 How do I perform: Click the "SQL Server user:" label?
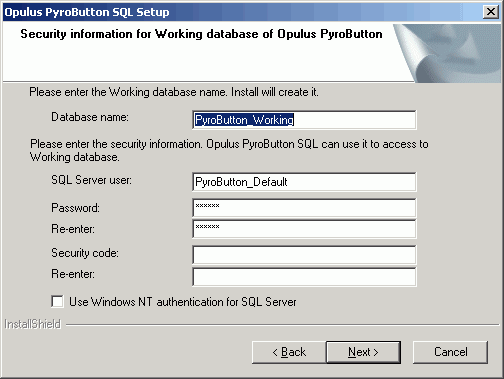91,180
